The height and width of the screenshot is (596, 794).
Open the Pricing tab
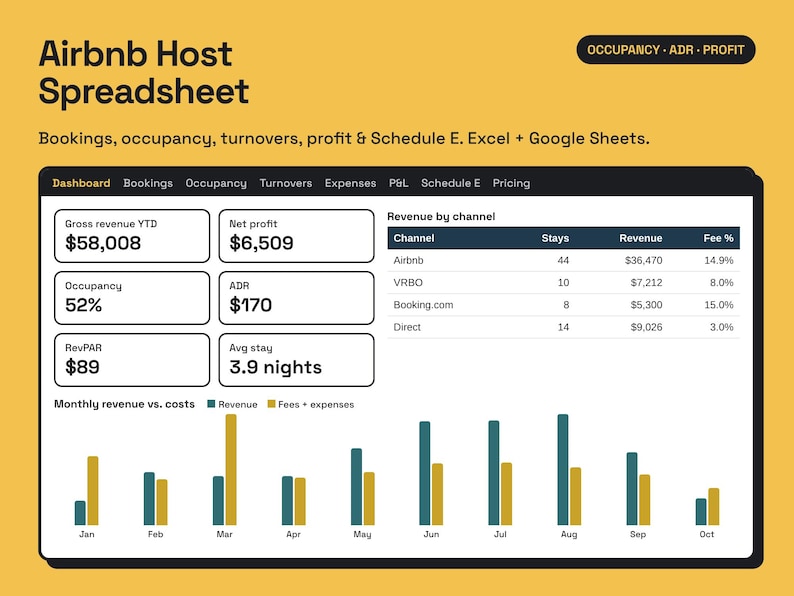click(511, 183)
